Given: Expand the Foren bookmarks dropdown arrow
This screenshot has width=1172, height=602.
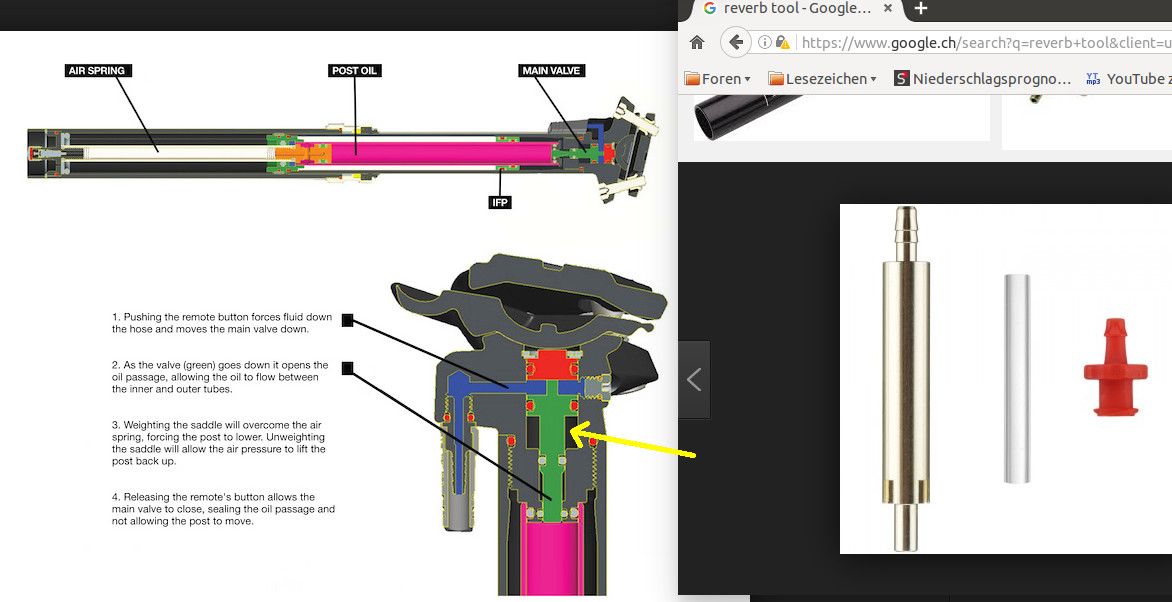Looking at the screenshot, I should [747, 79].
